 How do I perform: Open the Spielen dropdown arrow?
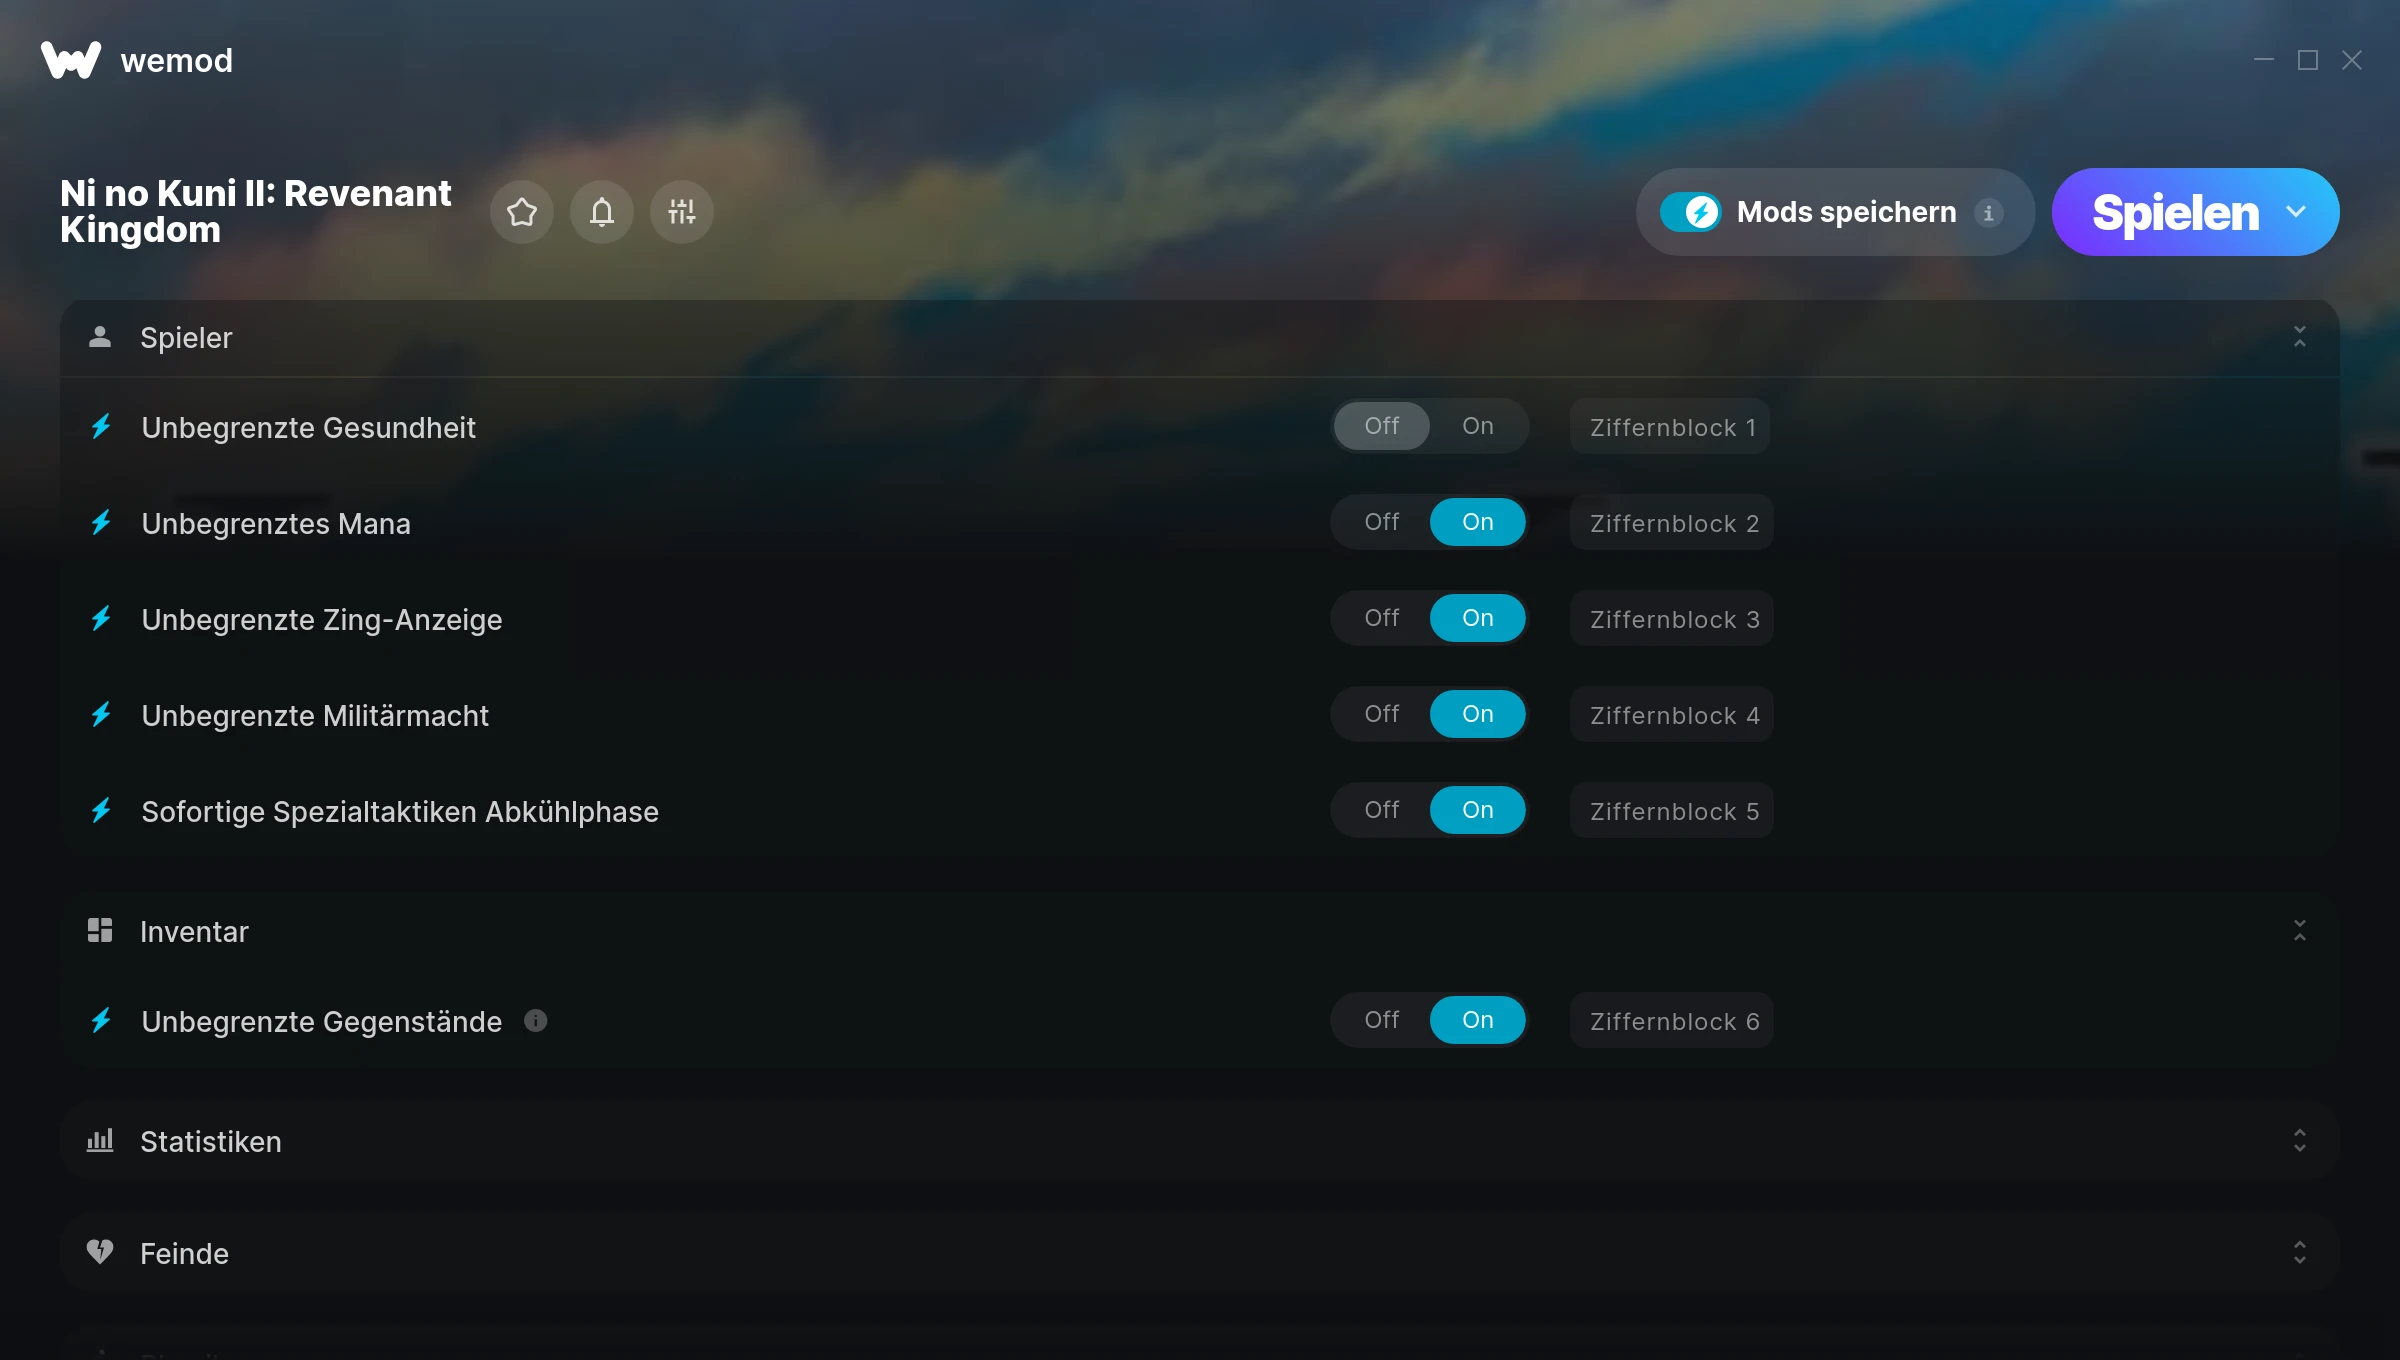2296,212
